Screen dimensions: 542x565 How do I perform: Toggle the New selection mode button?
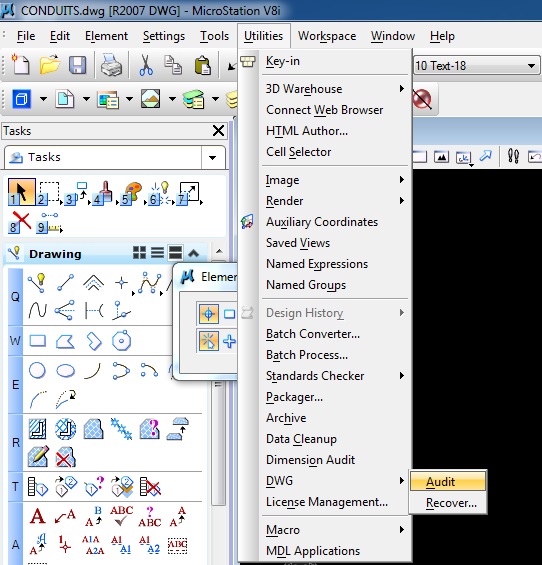[208, 341]
